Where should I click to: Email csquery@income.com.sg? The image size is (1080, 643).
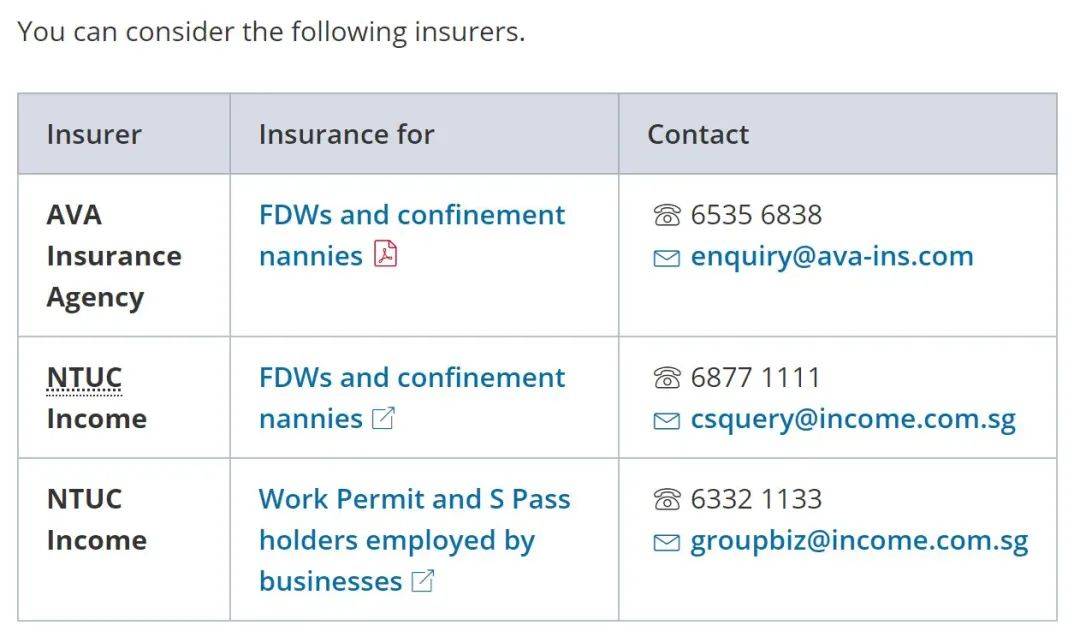[x=852, y=419]
